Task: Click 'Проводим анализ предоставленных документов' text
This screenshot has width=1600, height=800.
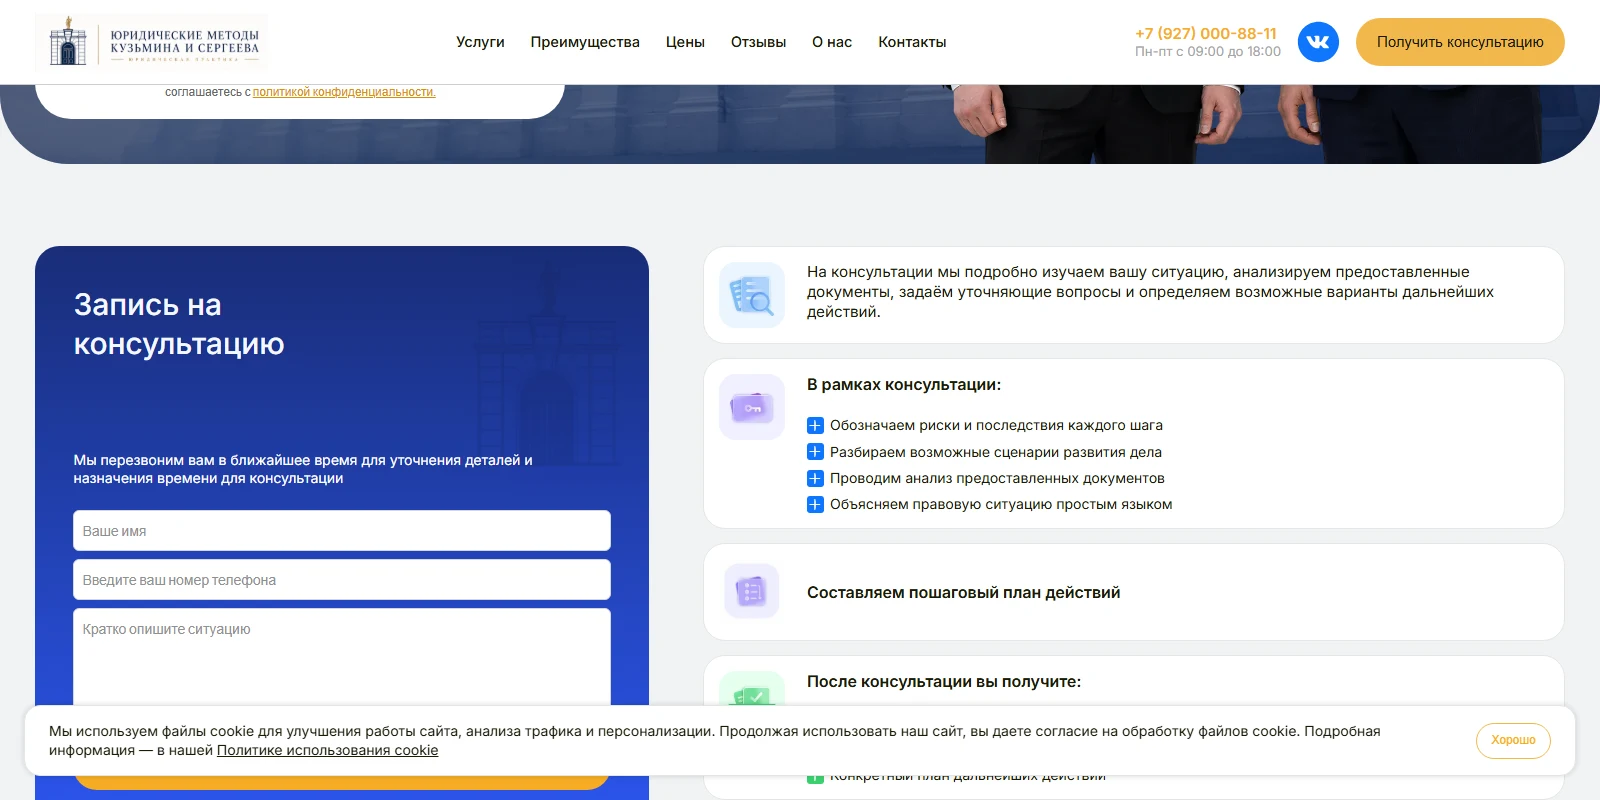Action: (x=997, y=478)
